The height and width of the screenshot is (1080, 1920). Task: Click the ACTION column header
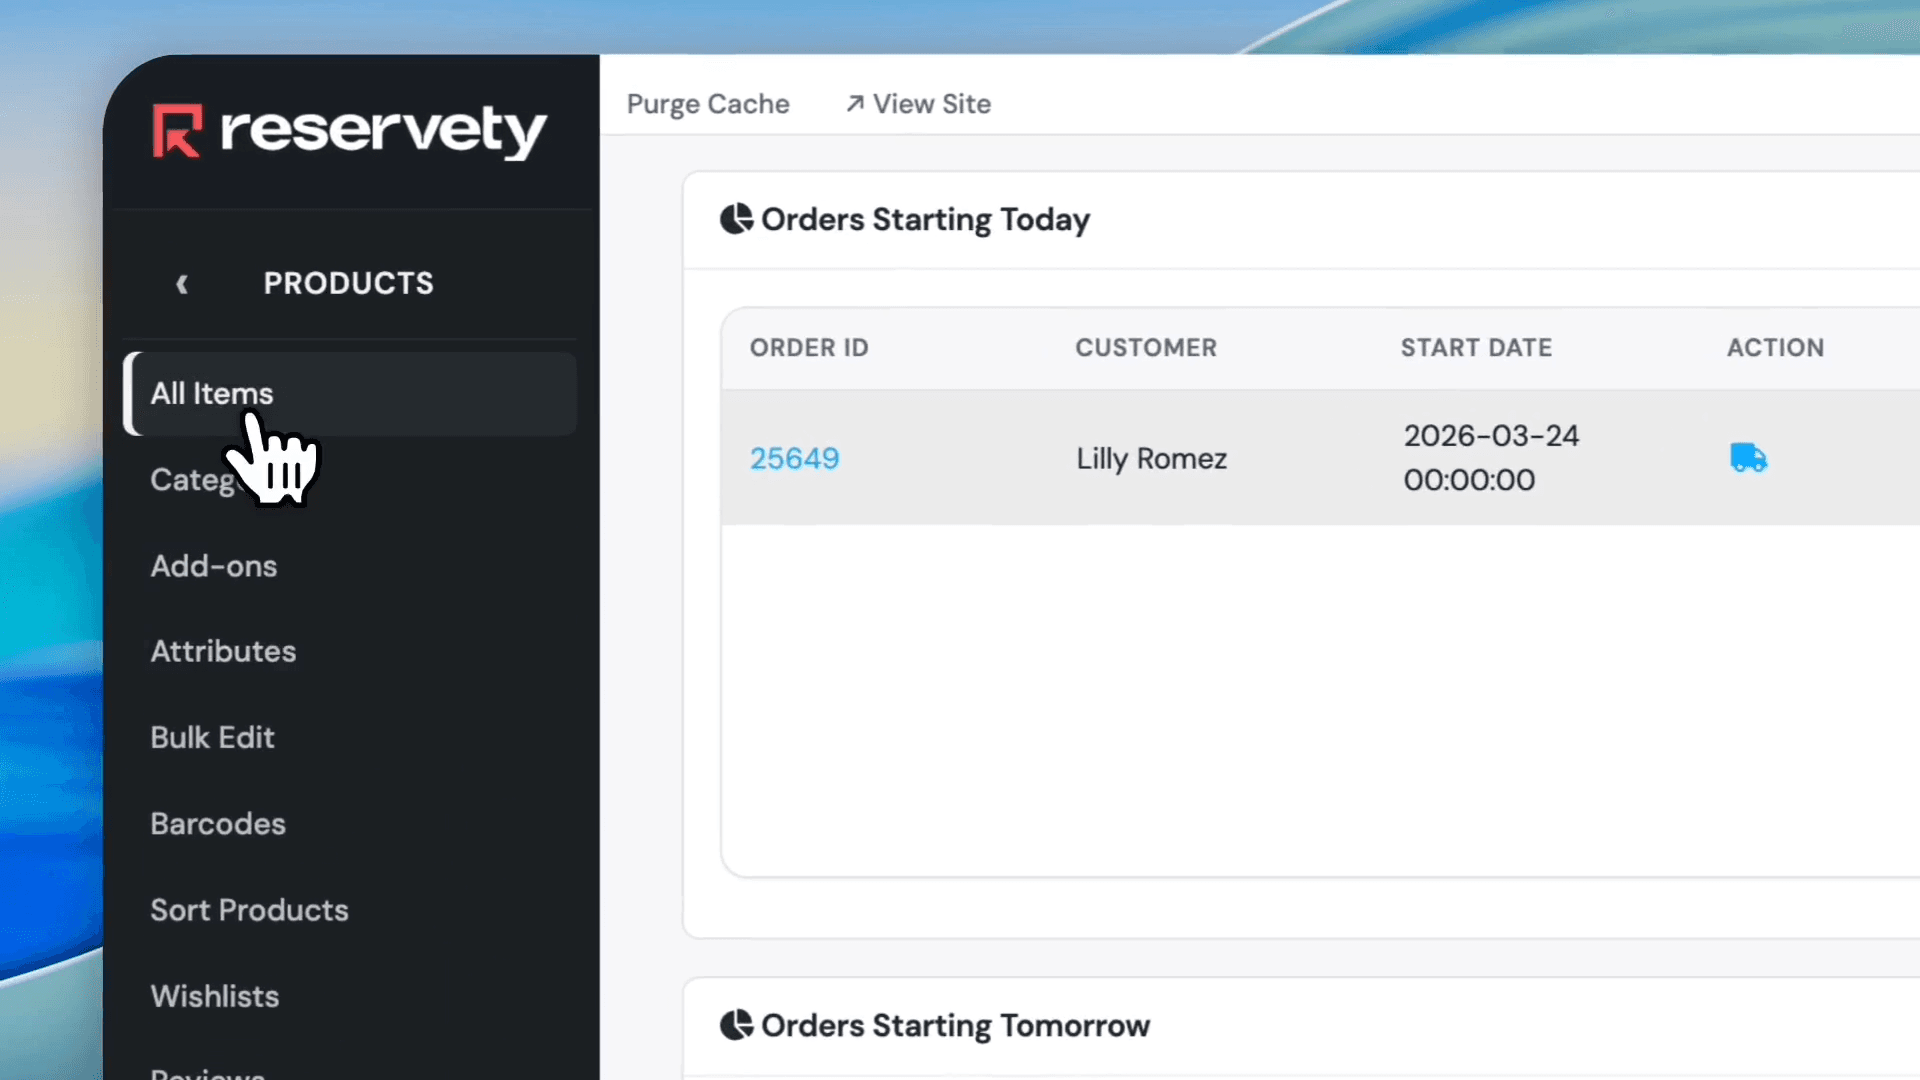click(x=1775, y=347)
